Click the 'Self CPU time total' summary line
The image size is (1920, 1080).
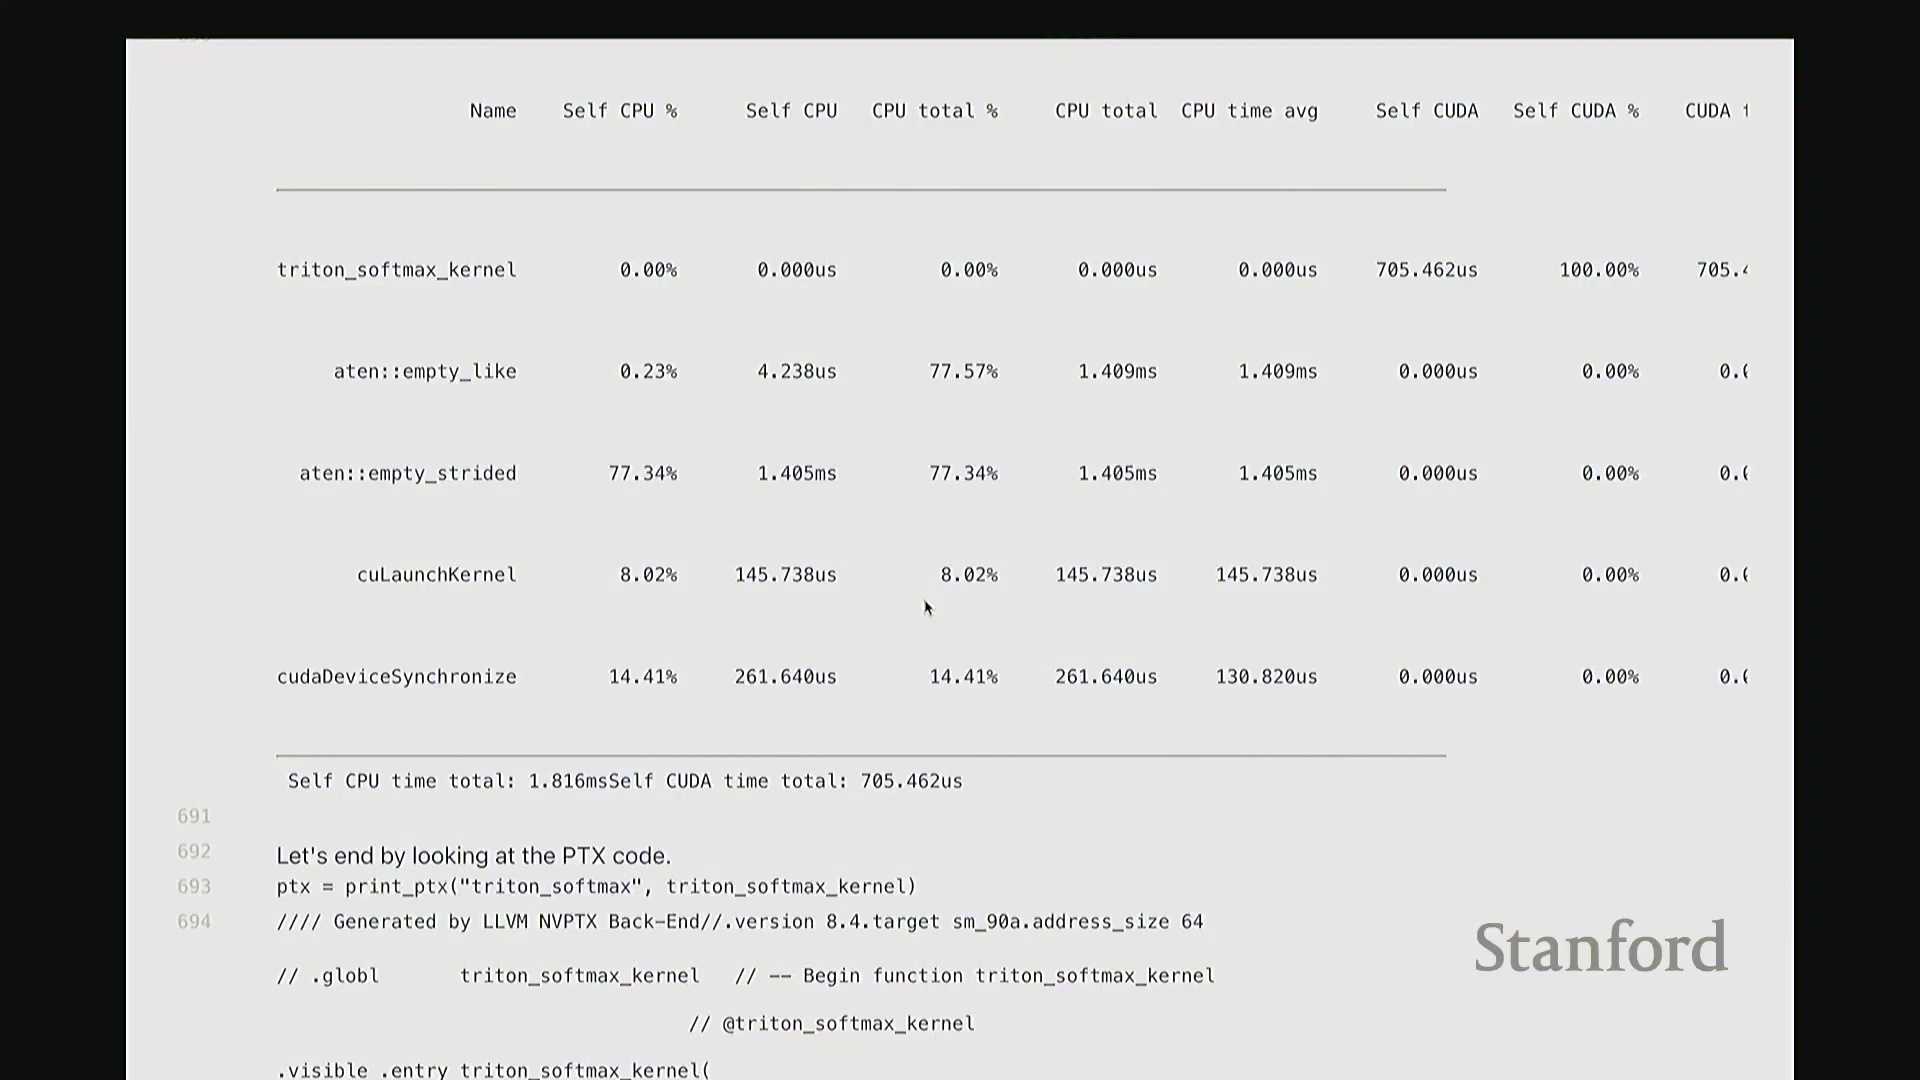[625, 781]
